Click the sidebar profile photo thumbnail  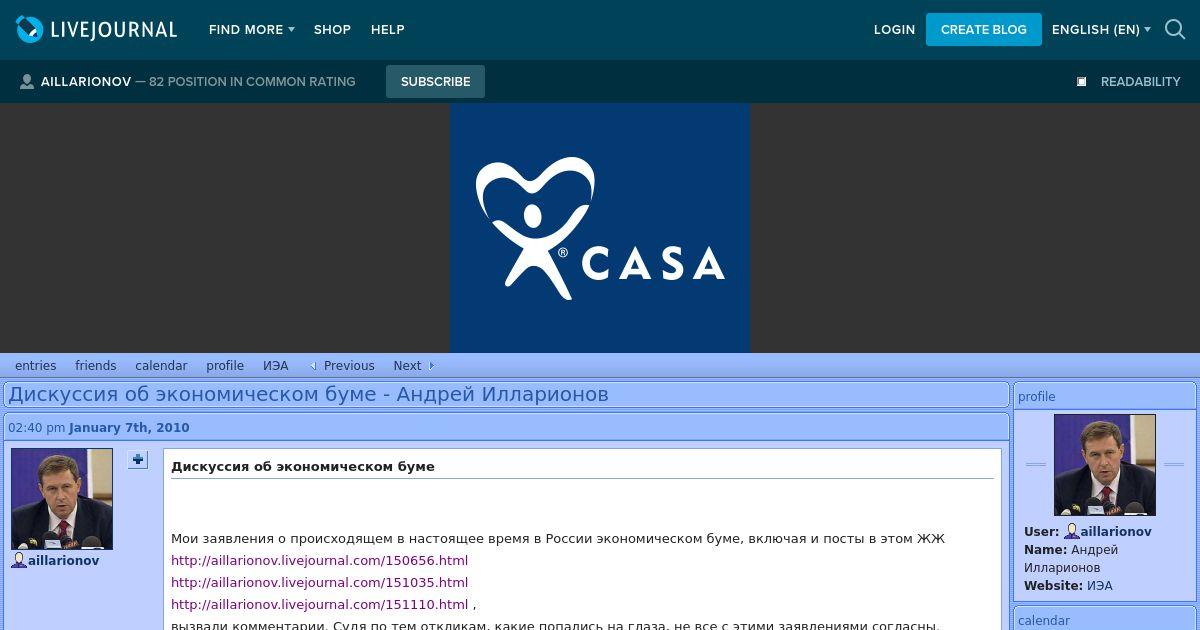click(x=1105, y=465)
